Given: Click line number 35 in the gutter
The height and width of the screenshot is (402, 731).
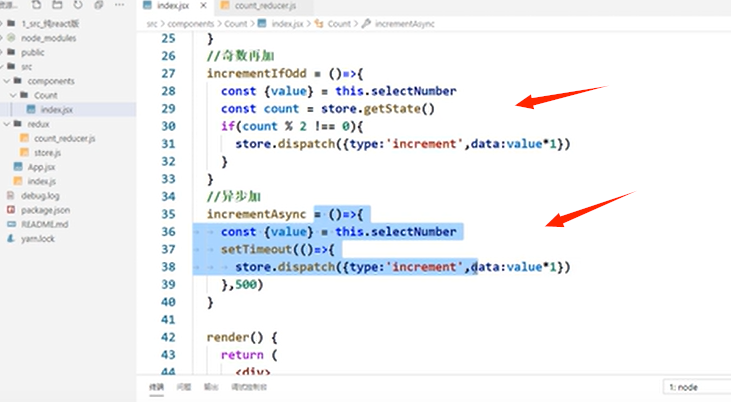Looking at the screenshot, I should coord(168,214).
